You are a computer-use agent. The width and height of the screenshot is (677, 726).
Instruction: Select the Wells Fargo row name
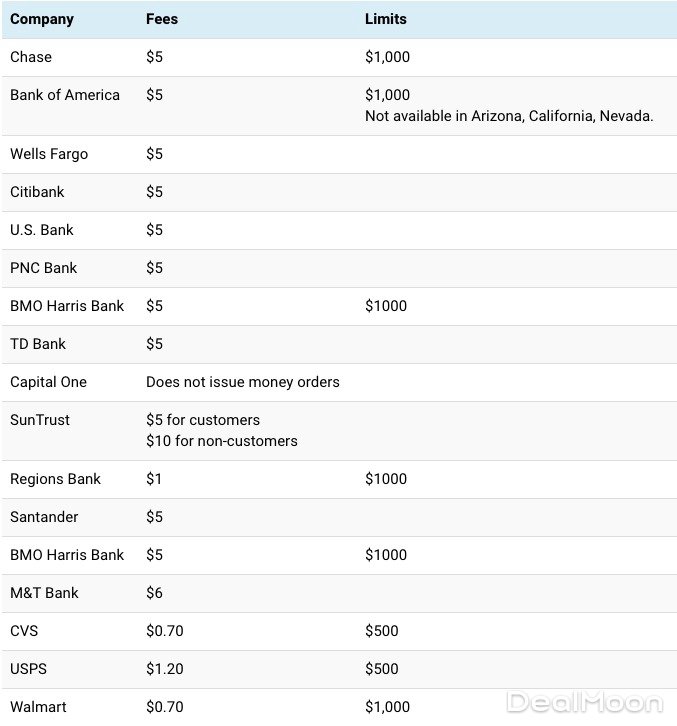49,154
